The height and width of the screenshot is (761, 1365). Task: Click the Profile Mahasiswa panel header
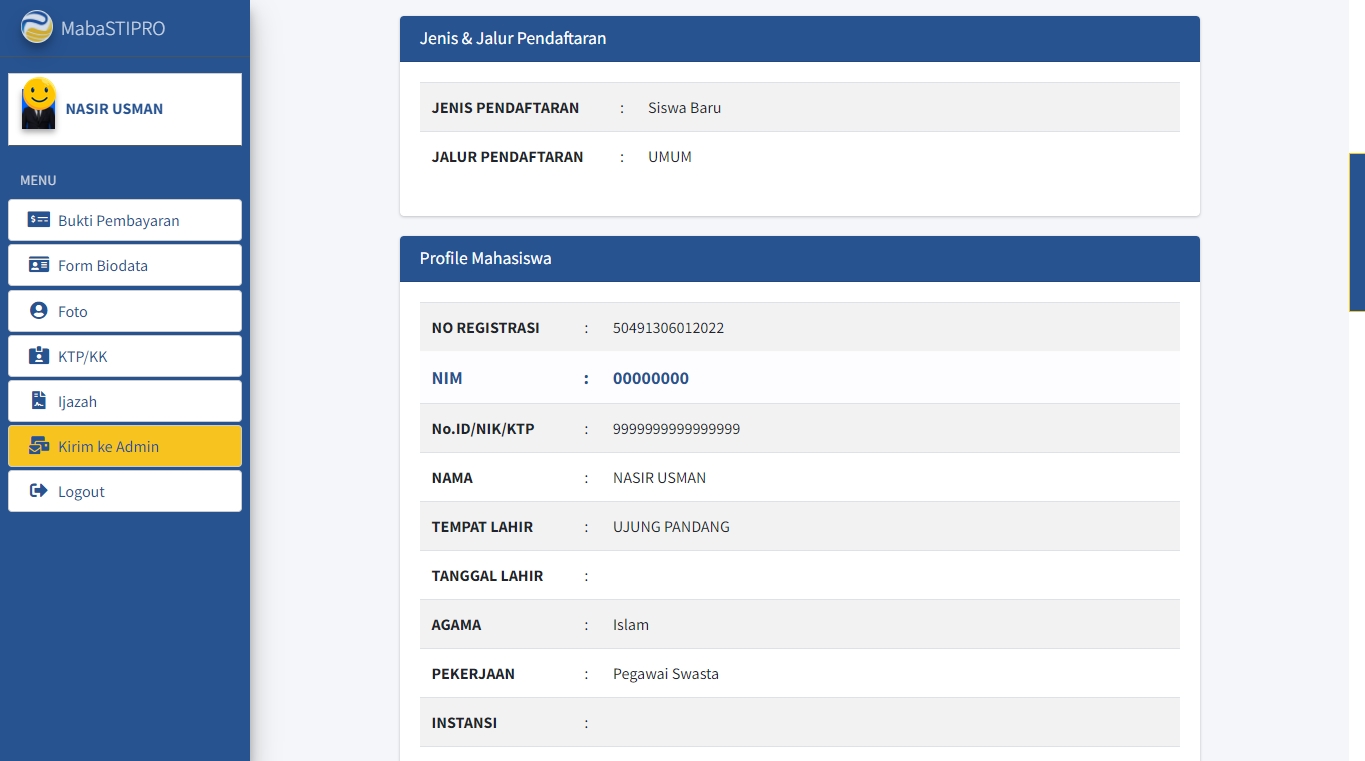tap(799, 259)
